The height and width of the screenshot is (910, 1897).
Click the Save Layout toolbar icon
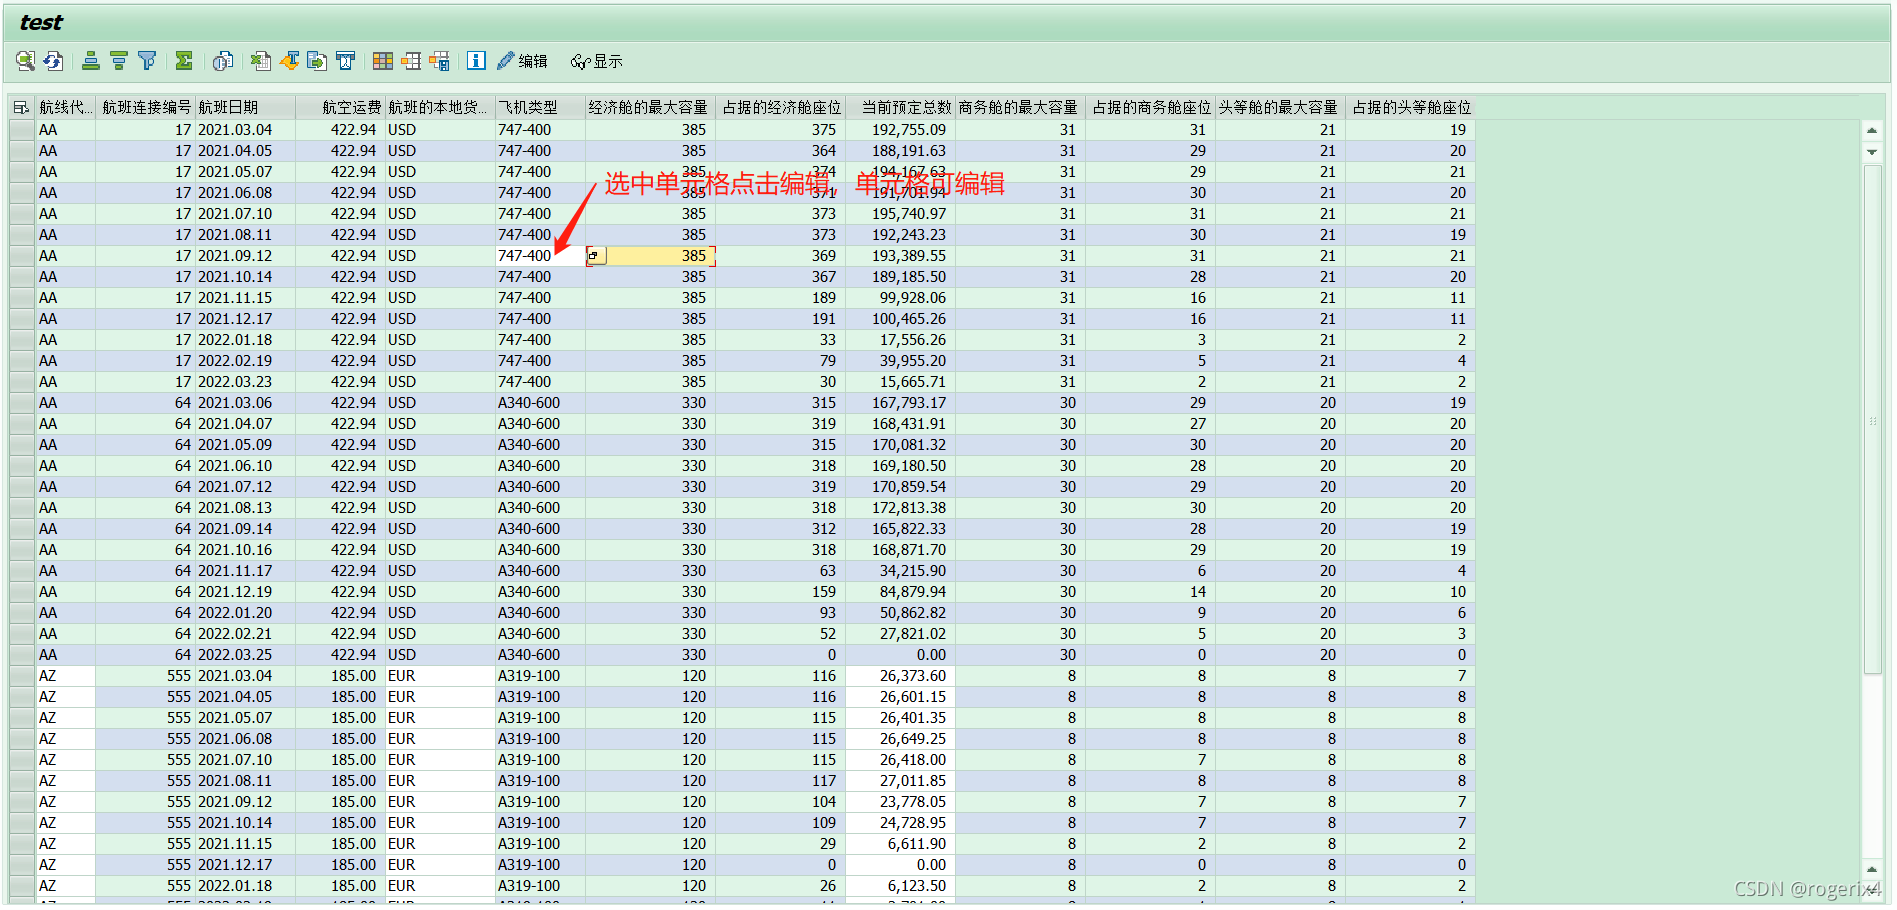click(439, 61)
